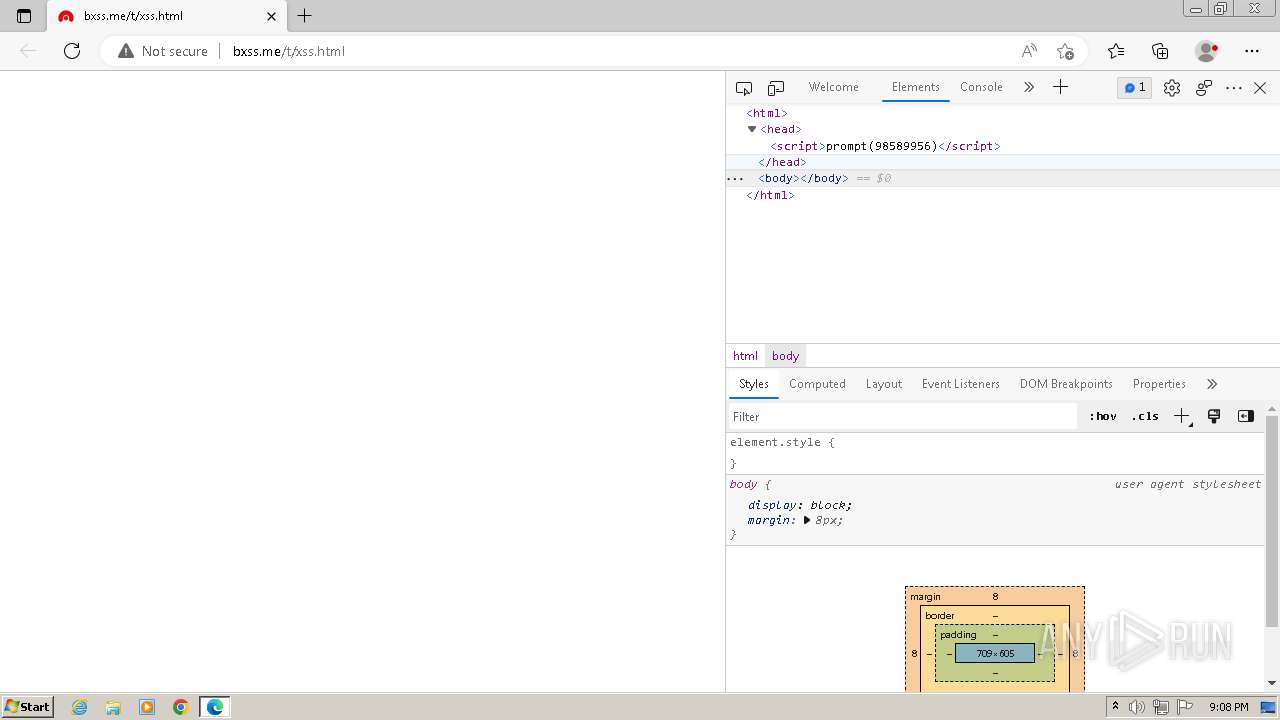Add a new DevTools tool tab
Screen dimensions: 1280x720
pos(1061,87)
